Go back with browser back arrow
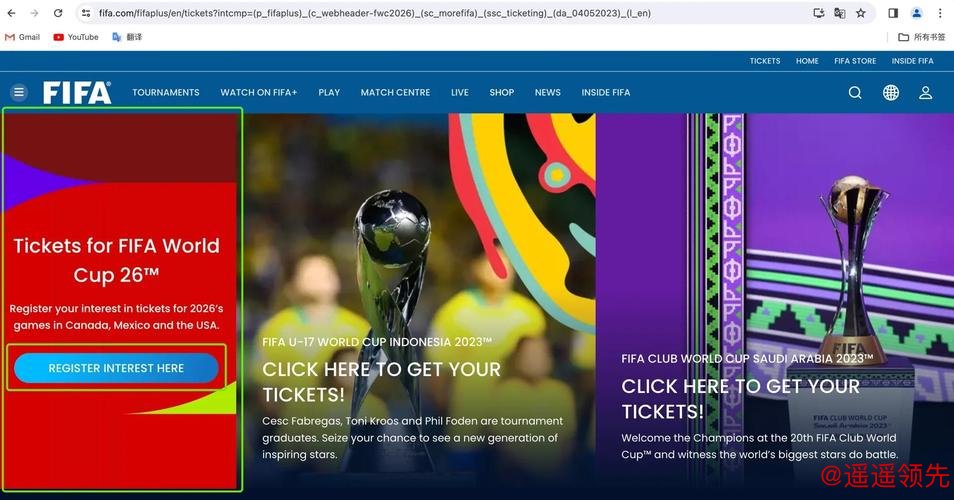 [12, 13]
